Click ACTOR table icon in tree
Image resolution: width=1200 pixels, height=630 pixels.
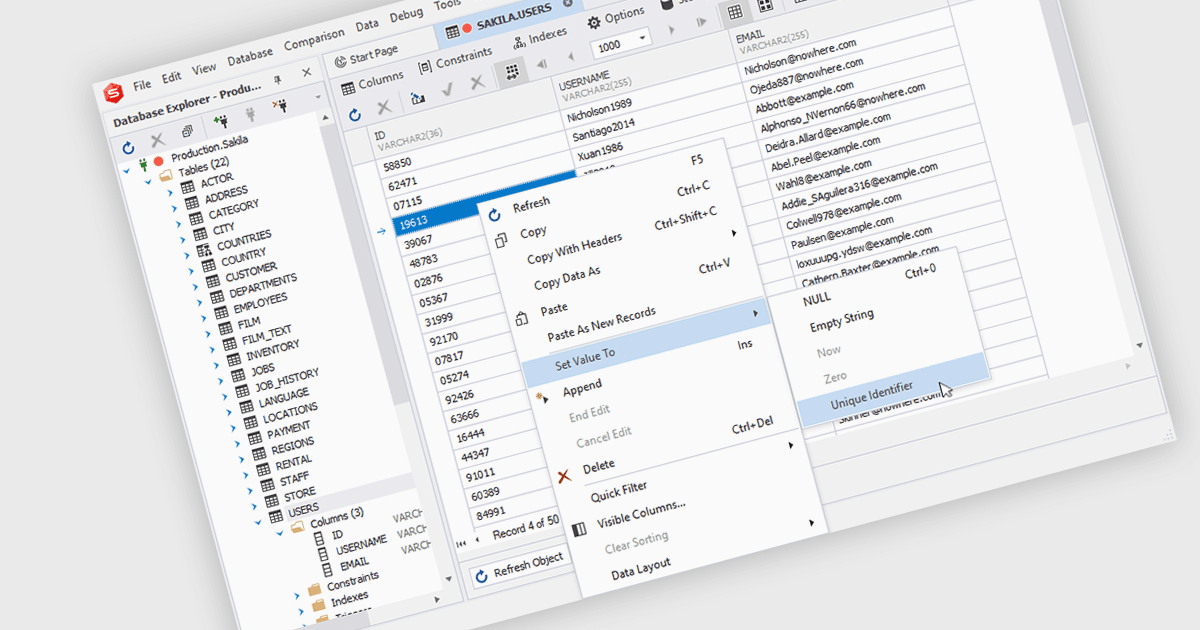coord(188,187)
